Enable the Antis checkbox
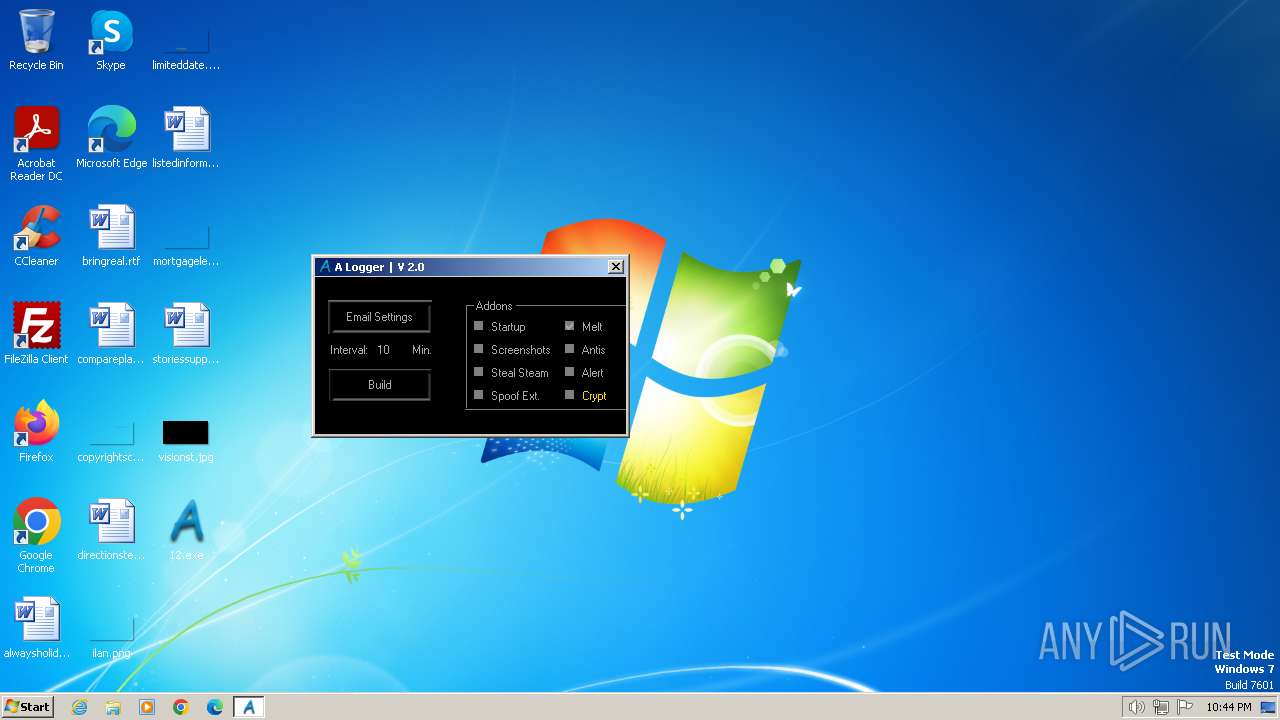Screen dimensions: 1280x720 click(x=569, y=349)
